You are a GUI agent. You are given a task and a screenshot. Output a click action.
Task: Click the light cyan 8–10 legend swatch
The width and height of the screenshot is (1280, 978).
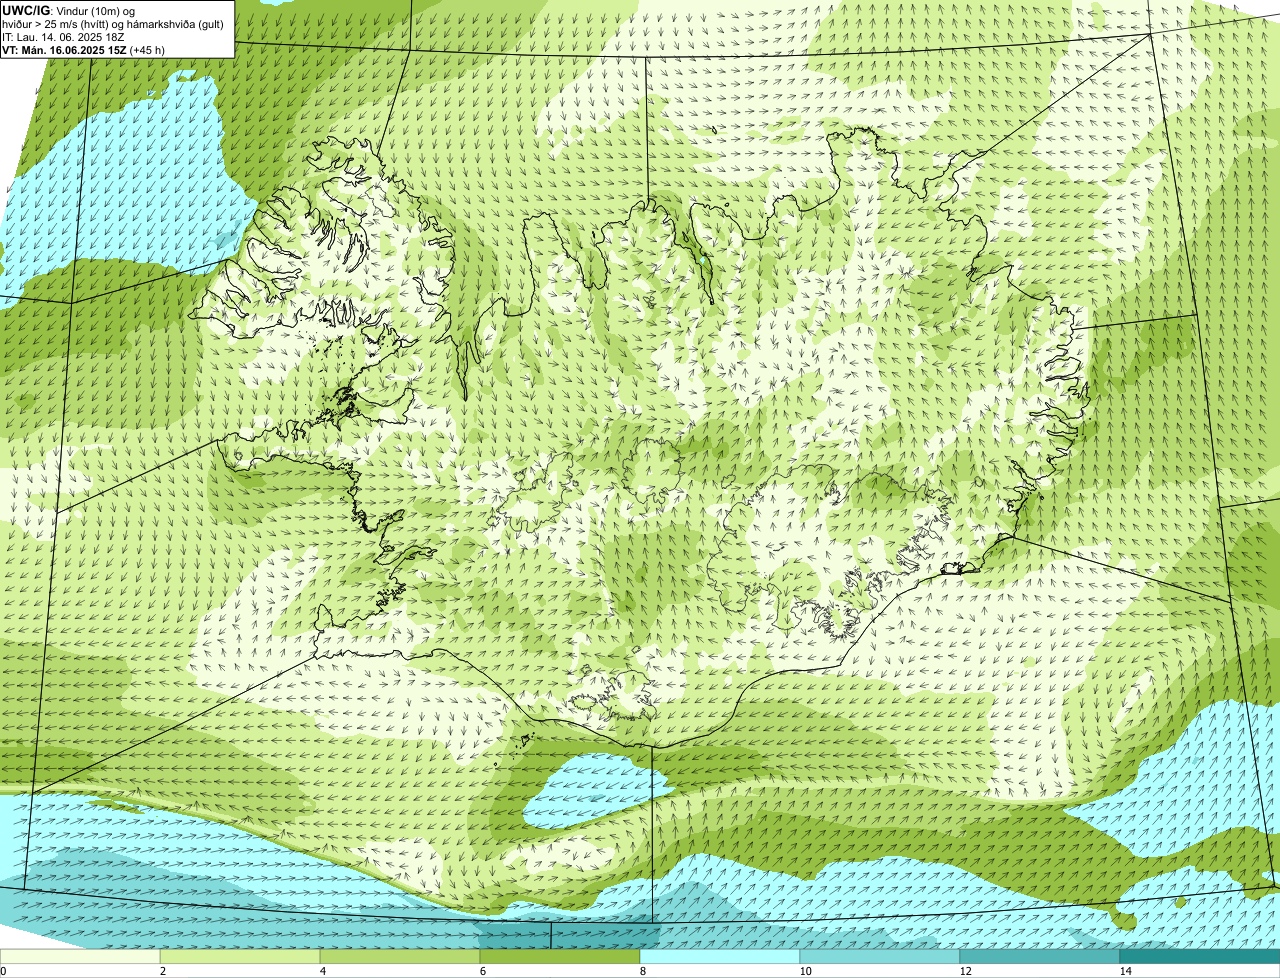click(720, 957)
